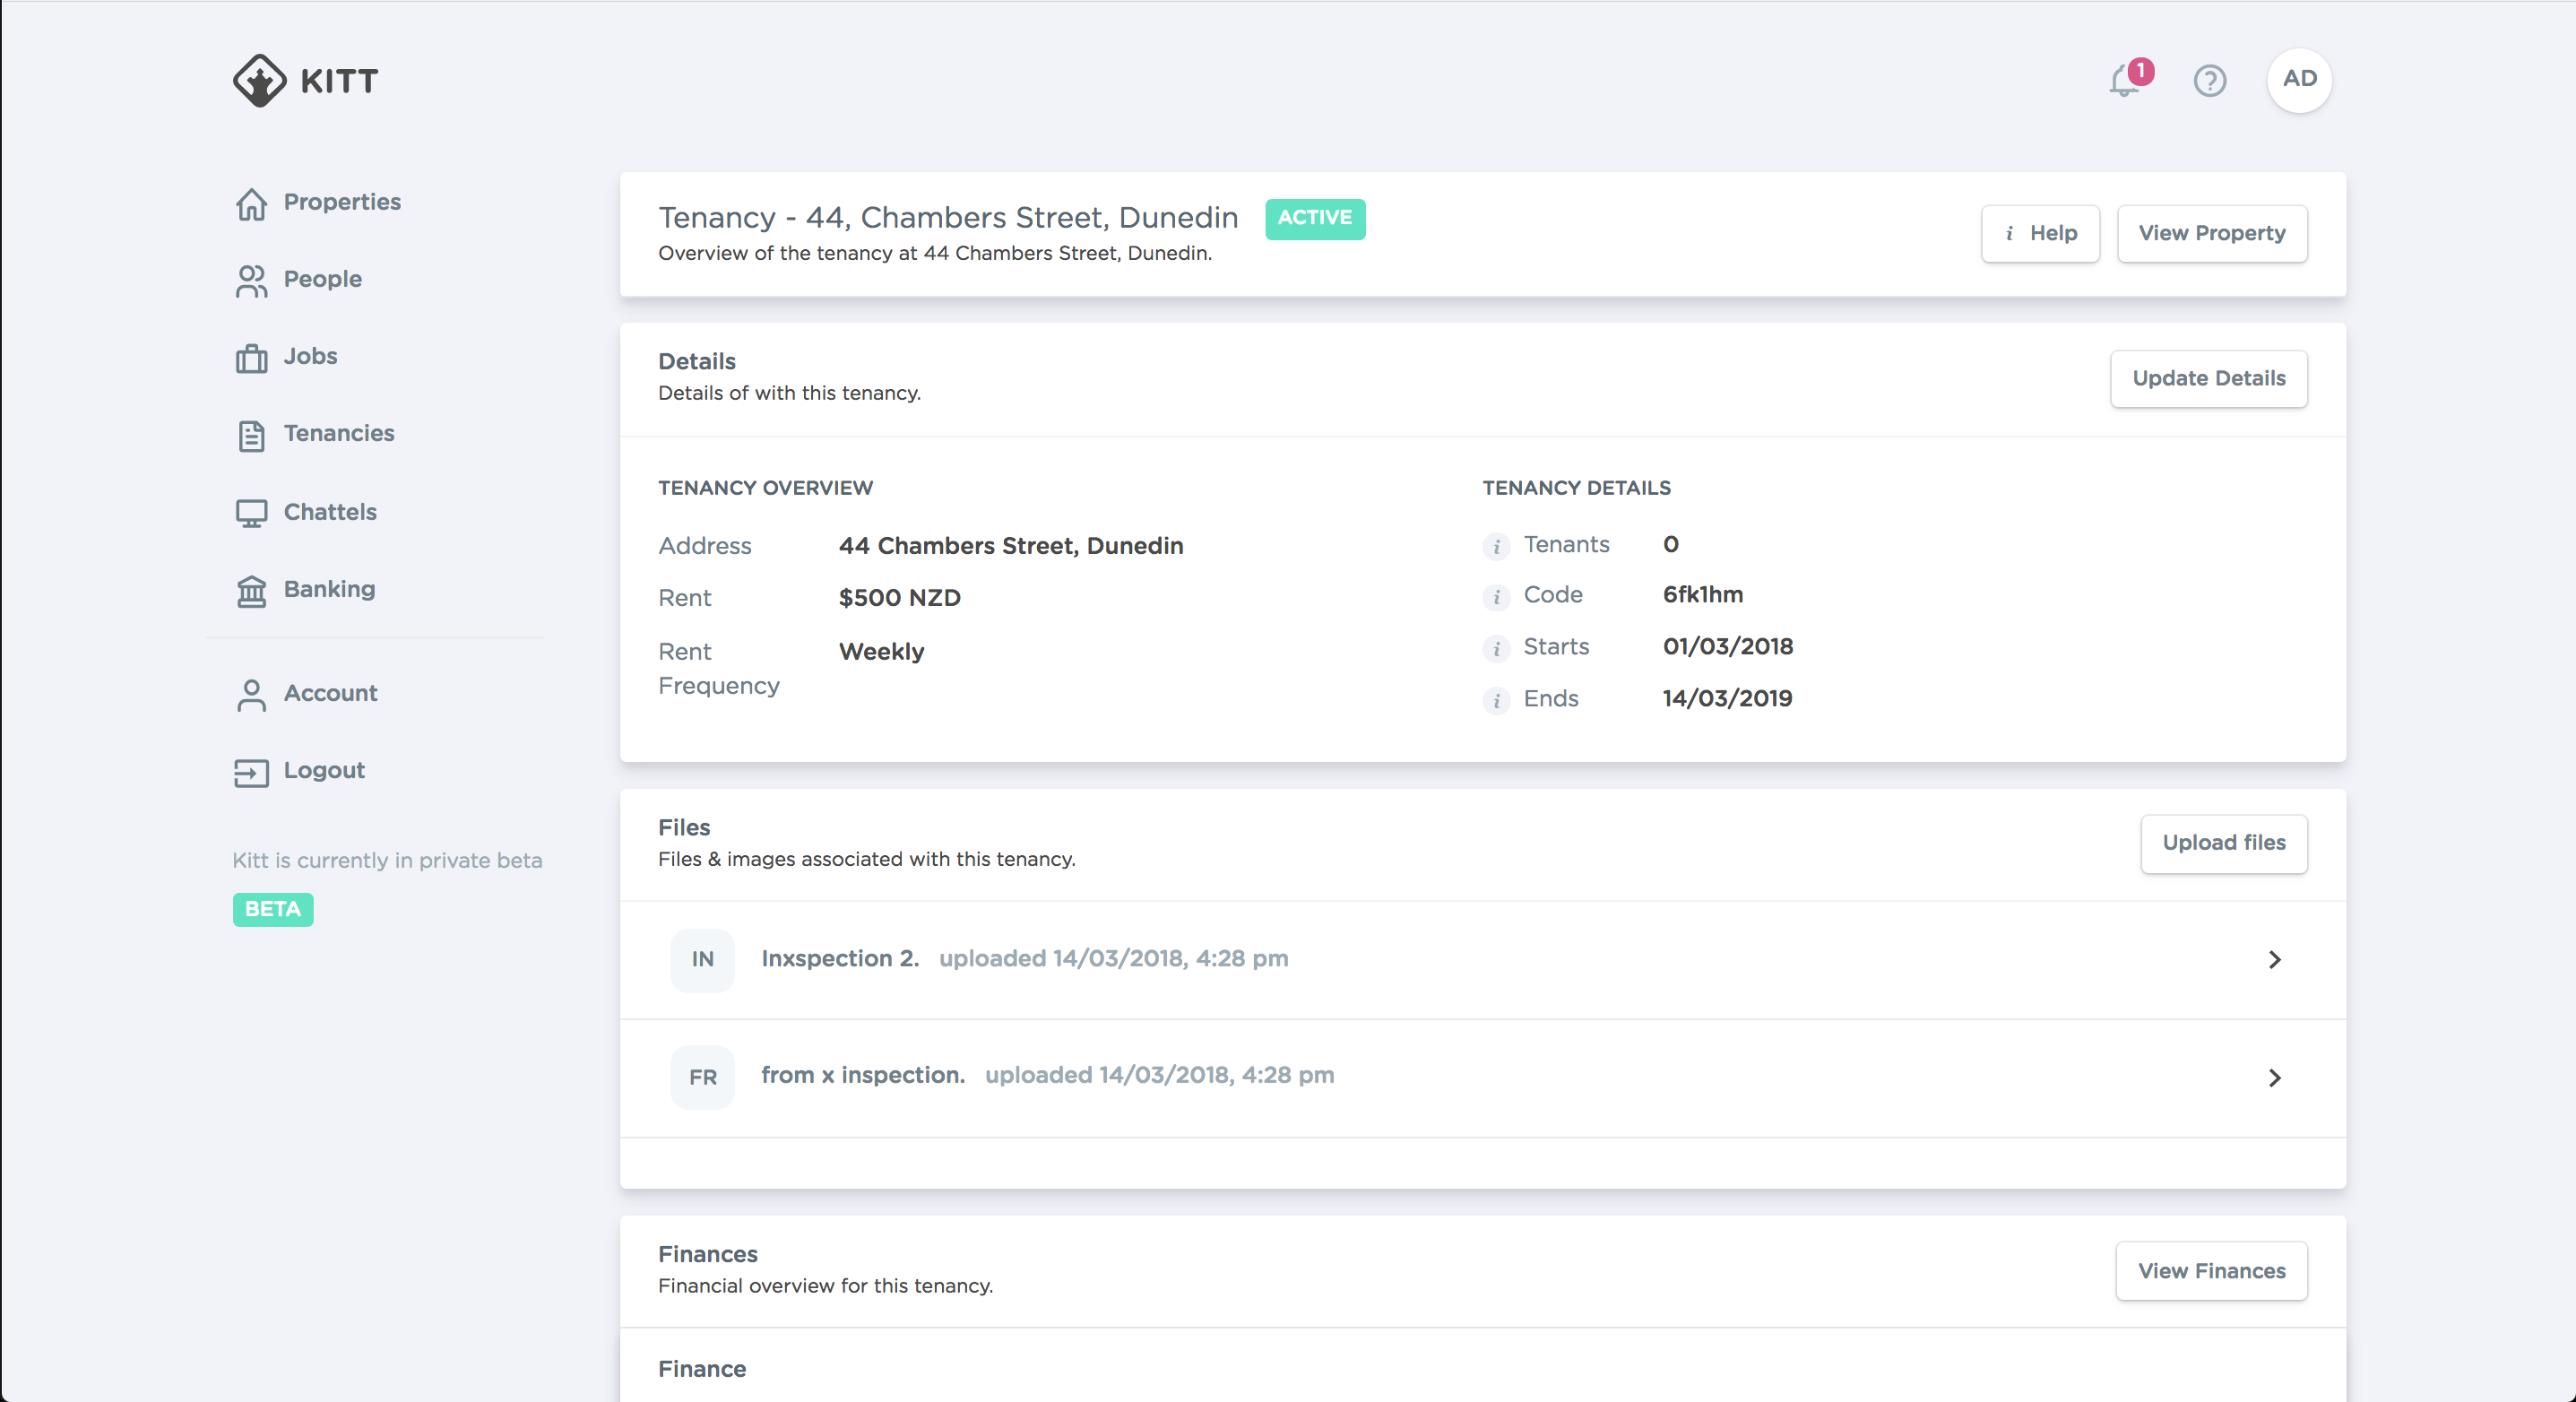Click the start date 01/03/2018

point(1728,647)
